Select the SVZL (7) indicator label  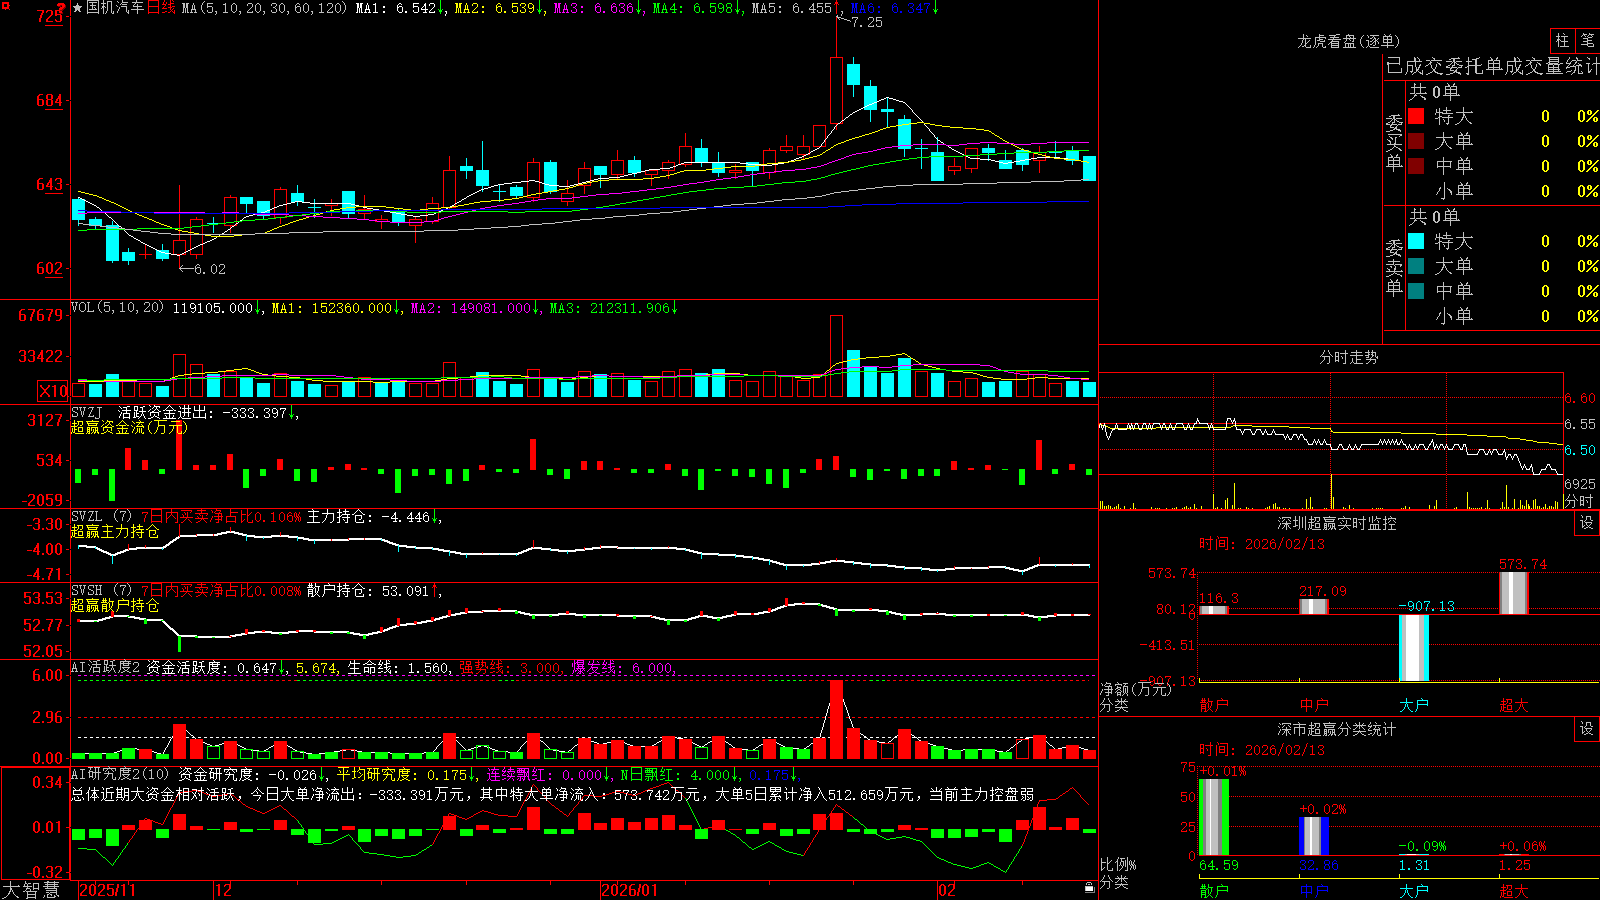coord(101,517)
